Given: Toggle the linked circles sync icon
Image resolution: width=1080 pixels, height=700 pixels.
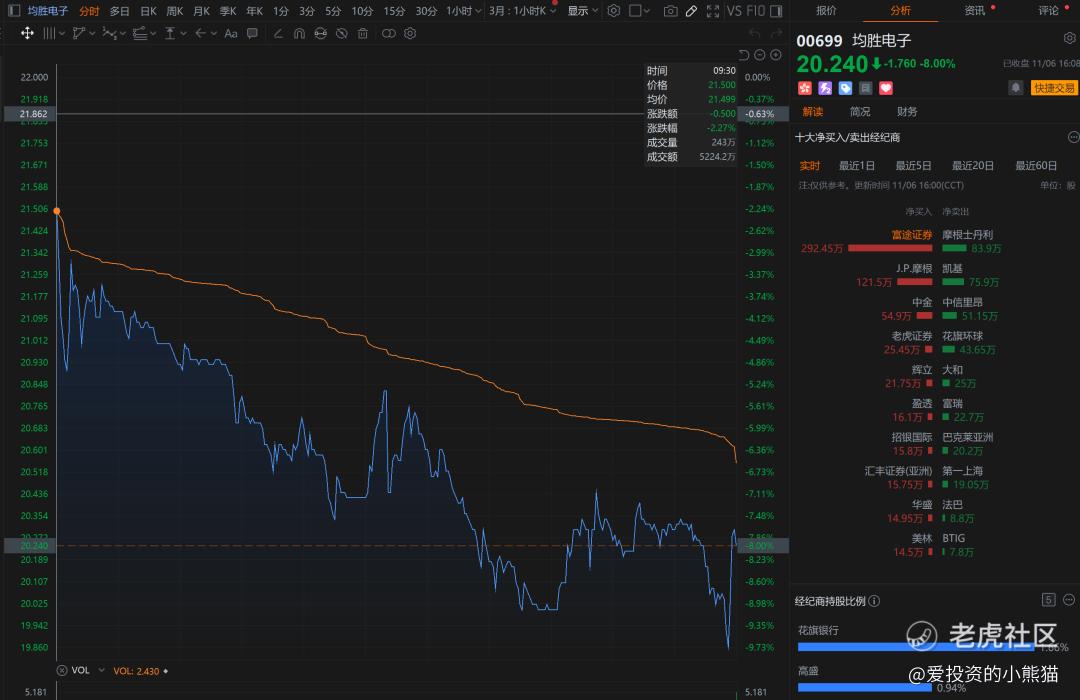Looking at the screenshot, I should (x=388, y=33).
